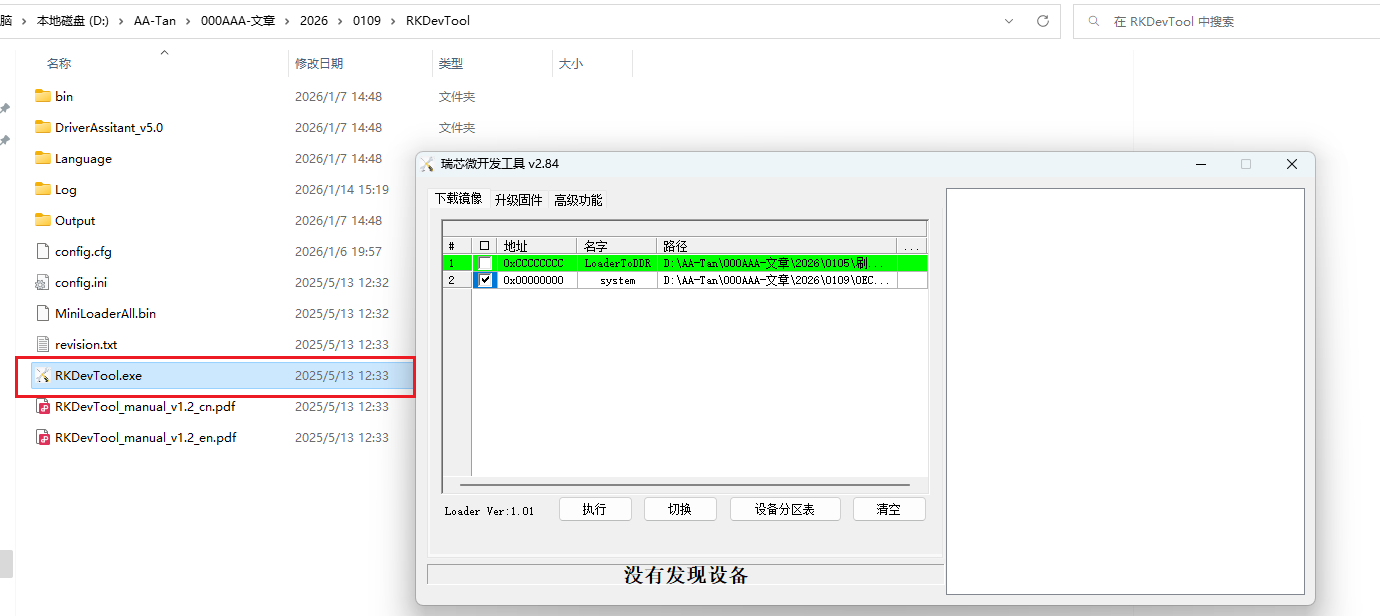The width and height of the screenshot is (1380, 616).
Task: Enable the LoaderToDDR row checkbox
Action: point(485,264)
